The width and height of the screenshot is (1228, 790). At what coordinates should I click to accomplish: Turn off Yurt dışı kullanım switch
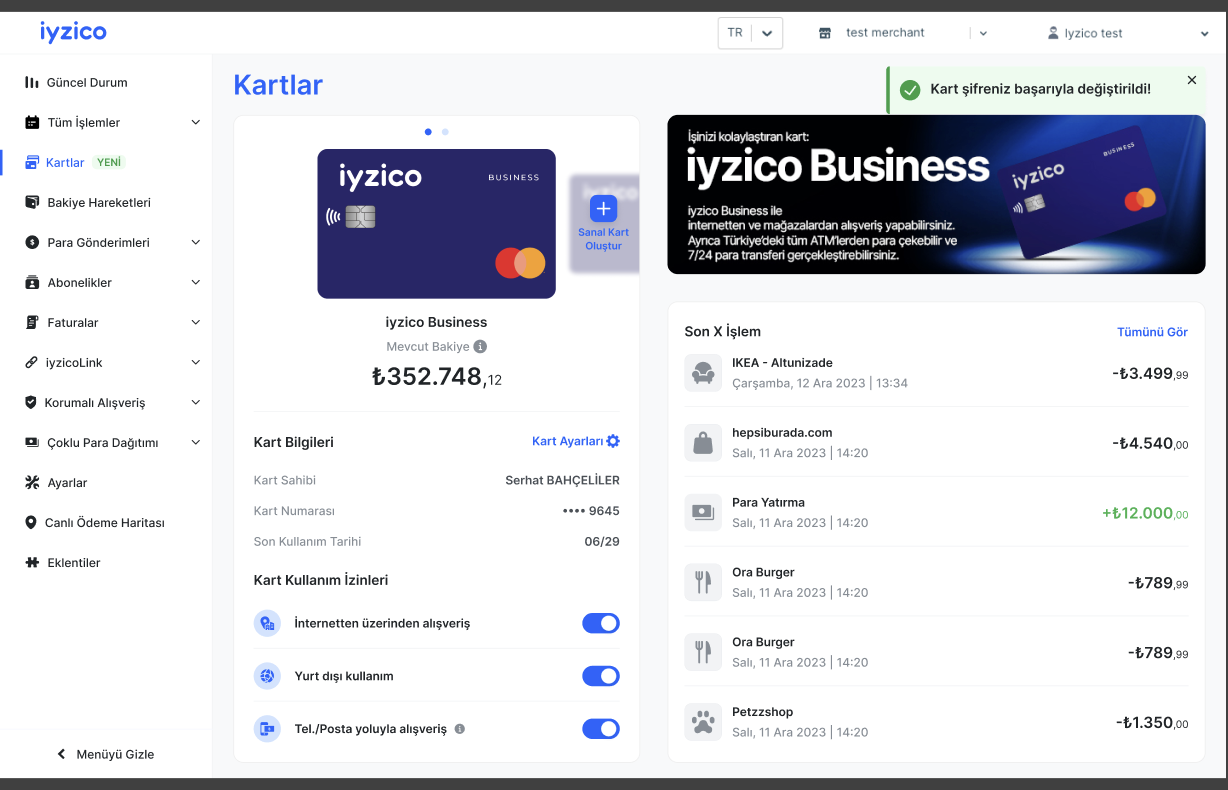point(601,676)
